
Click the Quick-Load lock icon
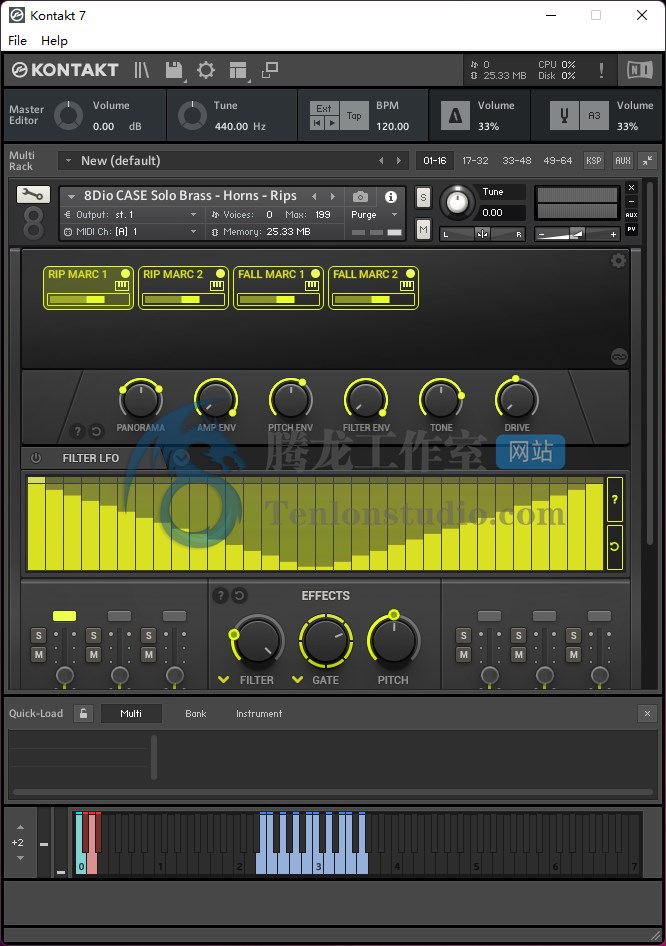pos(83,713)
